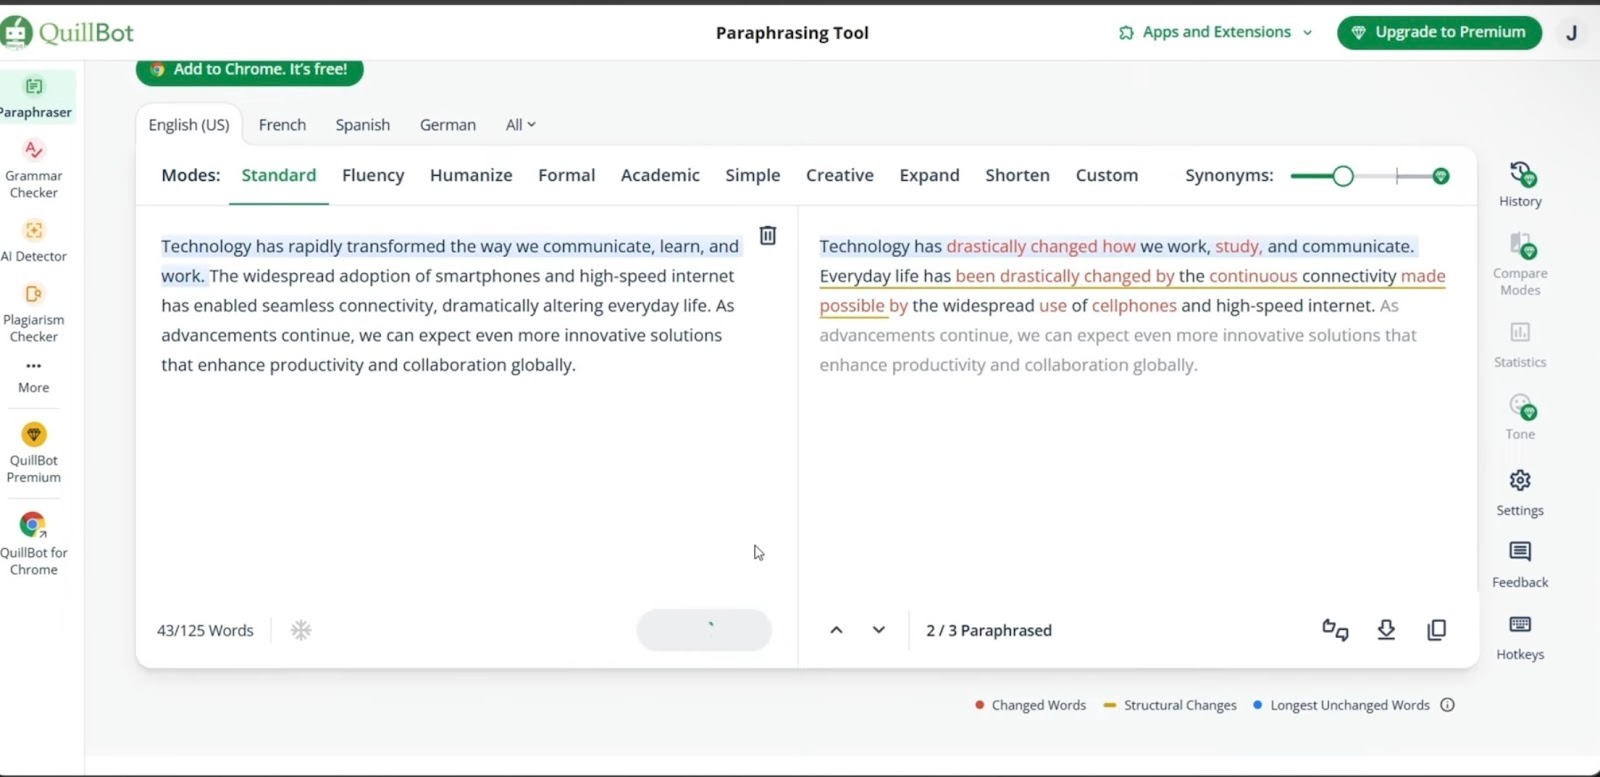Switch to the German language tab
This screenshot has width=1600, height=777.
coord(448,125)
